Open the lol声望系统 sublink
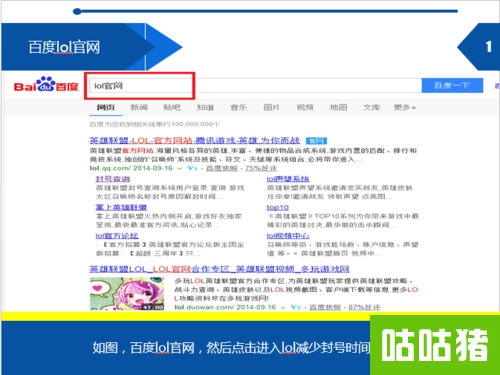The image size is (500, 375). tap(288, 179)
